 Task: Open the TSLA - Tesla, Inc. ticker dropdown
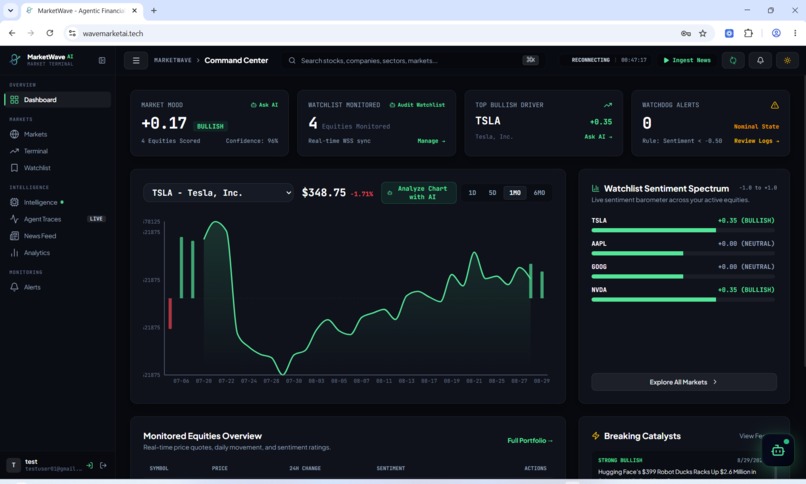218,193
